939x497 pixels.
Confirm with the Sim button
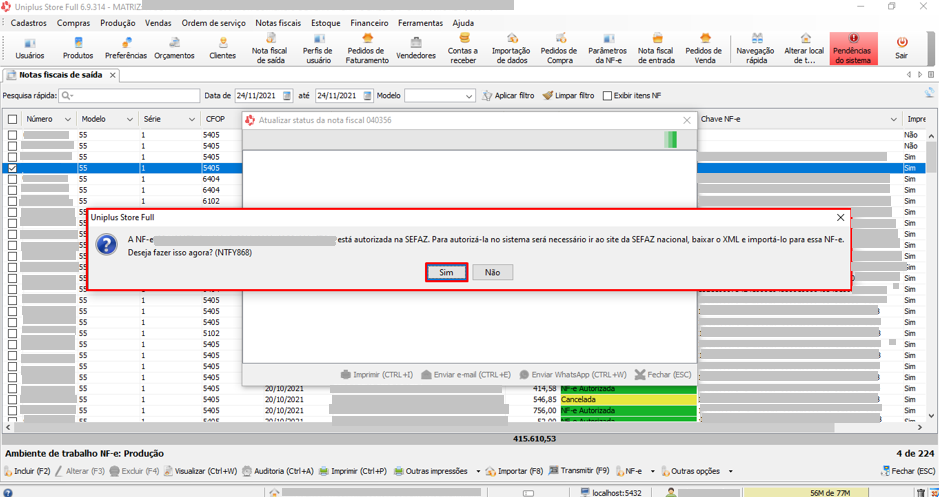click(446, 272)
